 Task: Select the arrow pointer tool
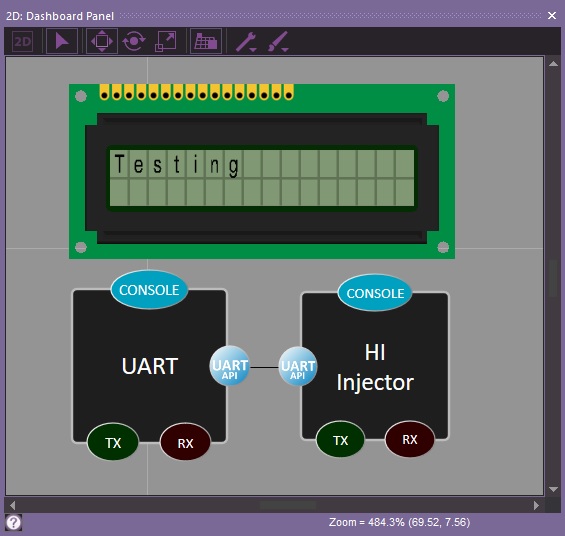pyautogui.click(x=62, y=42)
